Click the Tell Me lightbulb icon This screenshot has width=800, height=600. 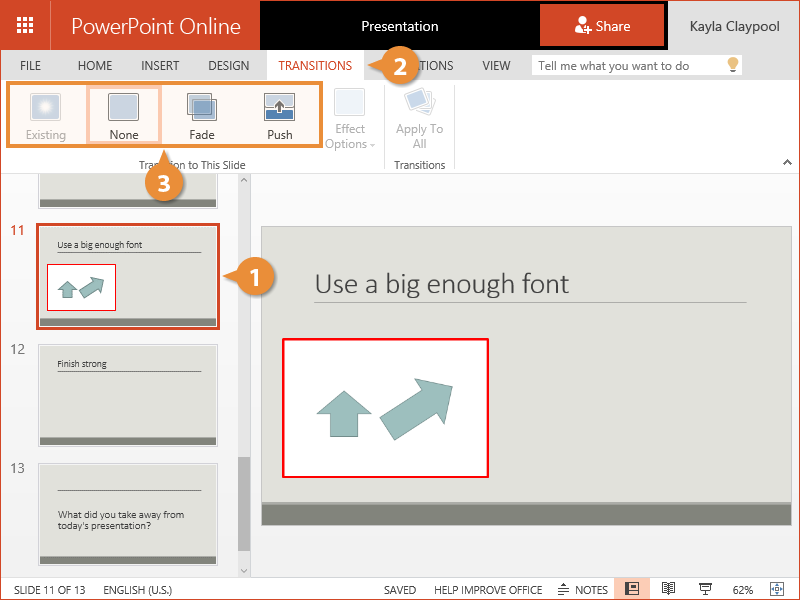click(x=732, y=66)
